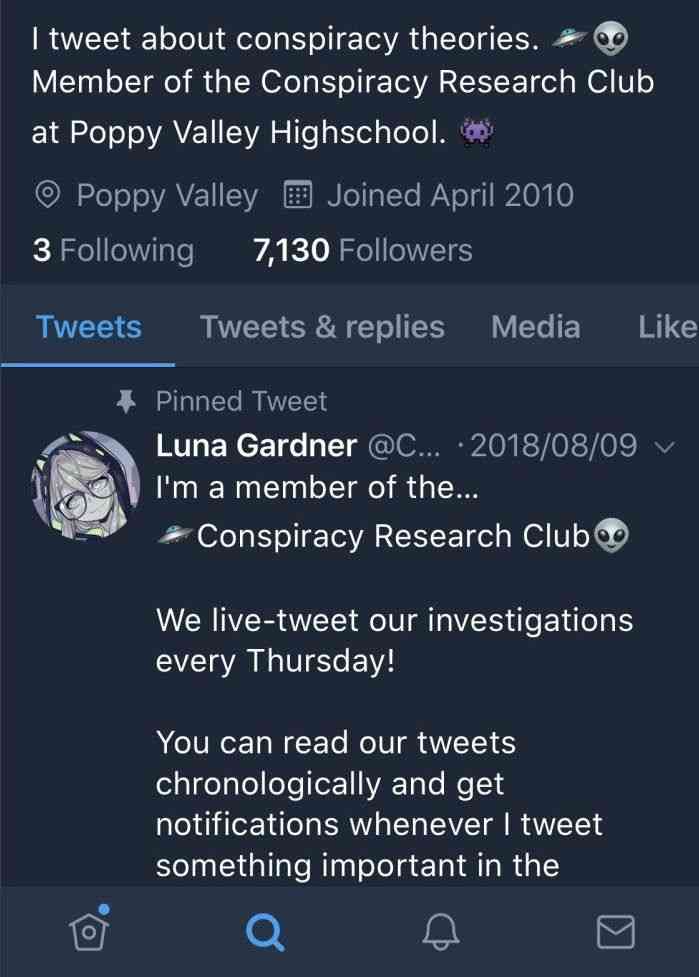Tap the Pinned Tweet label
Image resolution: width=699 pixels, height=977 pixels.
pyautogui.click(x=241, y=402)
